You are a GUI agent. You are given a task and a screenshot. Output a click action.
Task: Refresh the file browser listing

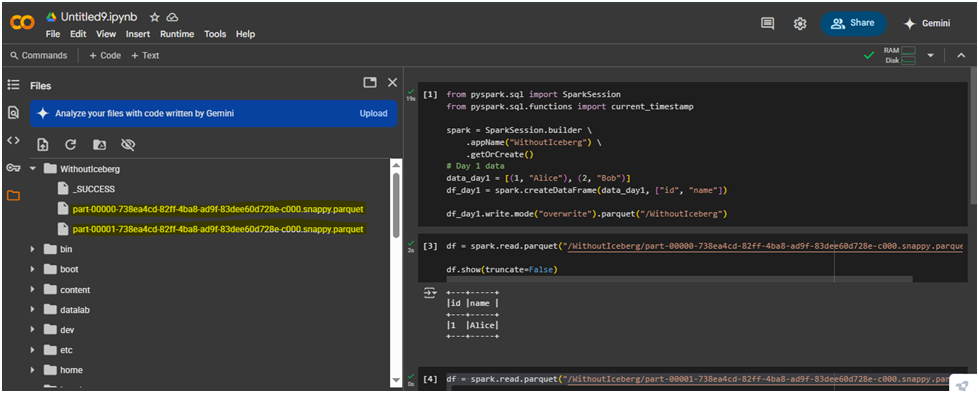pyautogui.click(x=71, y=145)
